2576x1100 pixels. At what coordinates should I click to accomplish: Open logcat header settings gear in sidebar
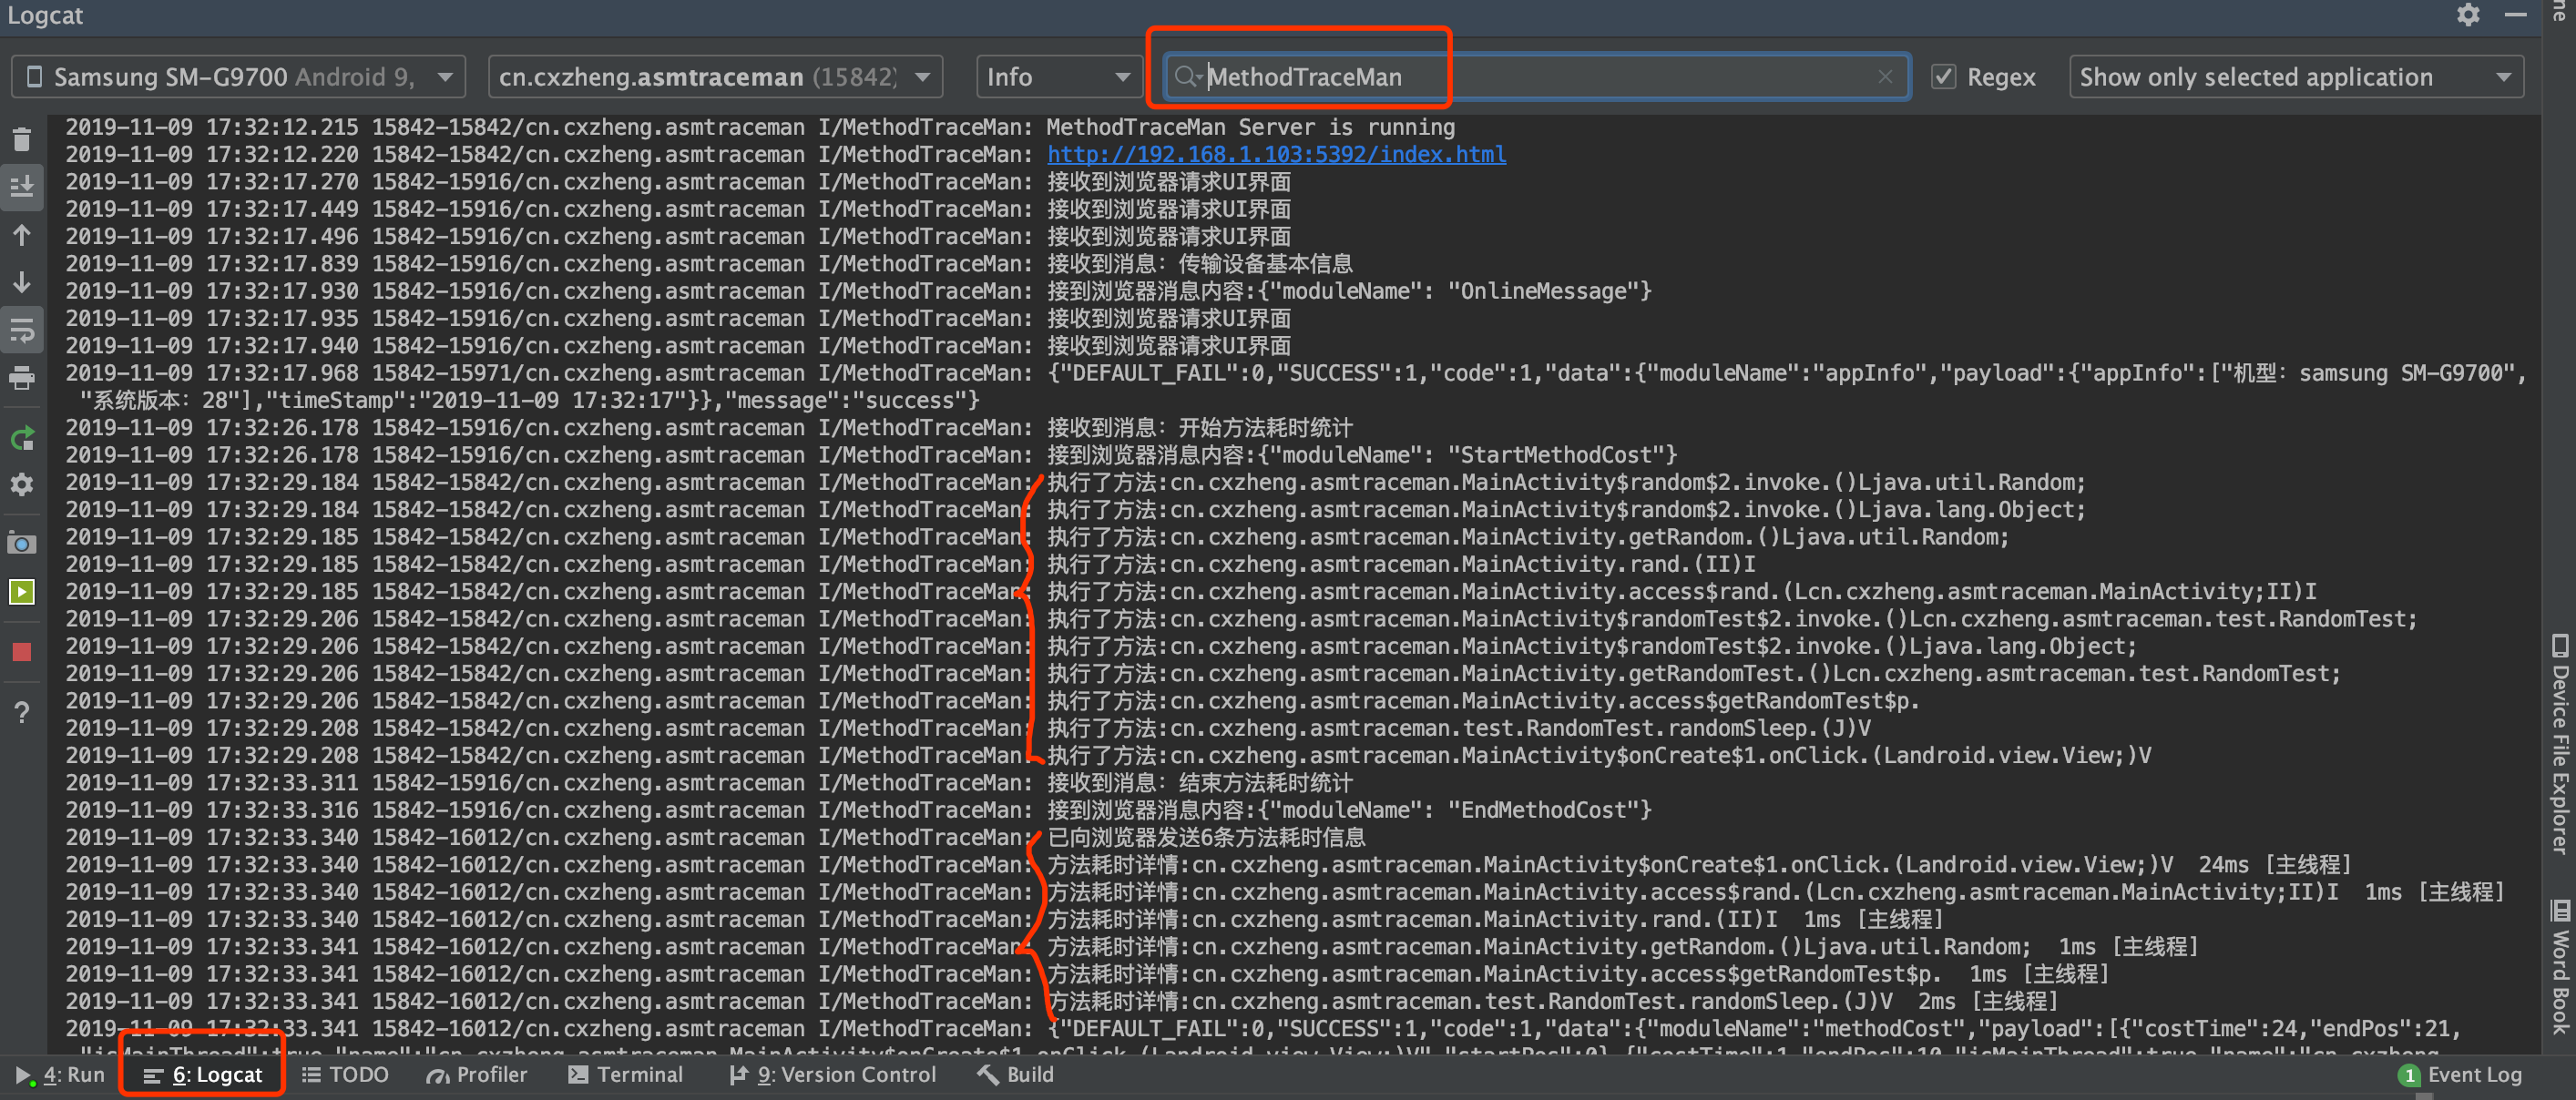point(22,485)
